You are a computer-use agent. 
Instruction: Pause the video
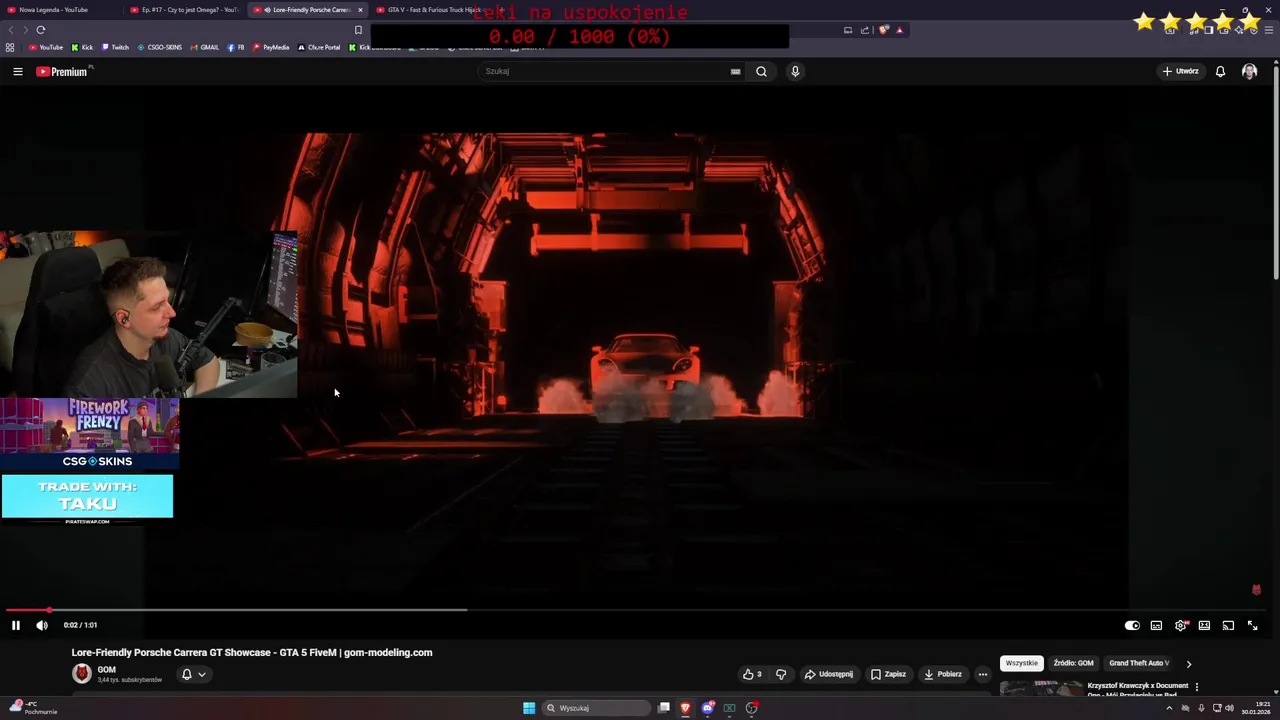pyautogui.click(x=16, y=625)
